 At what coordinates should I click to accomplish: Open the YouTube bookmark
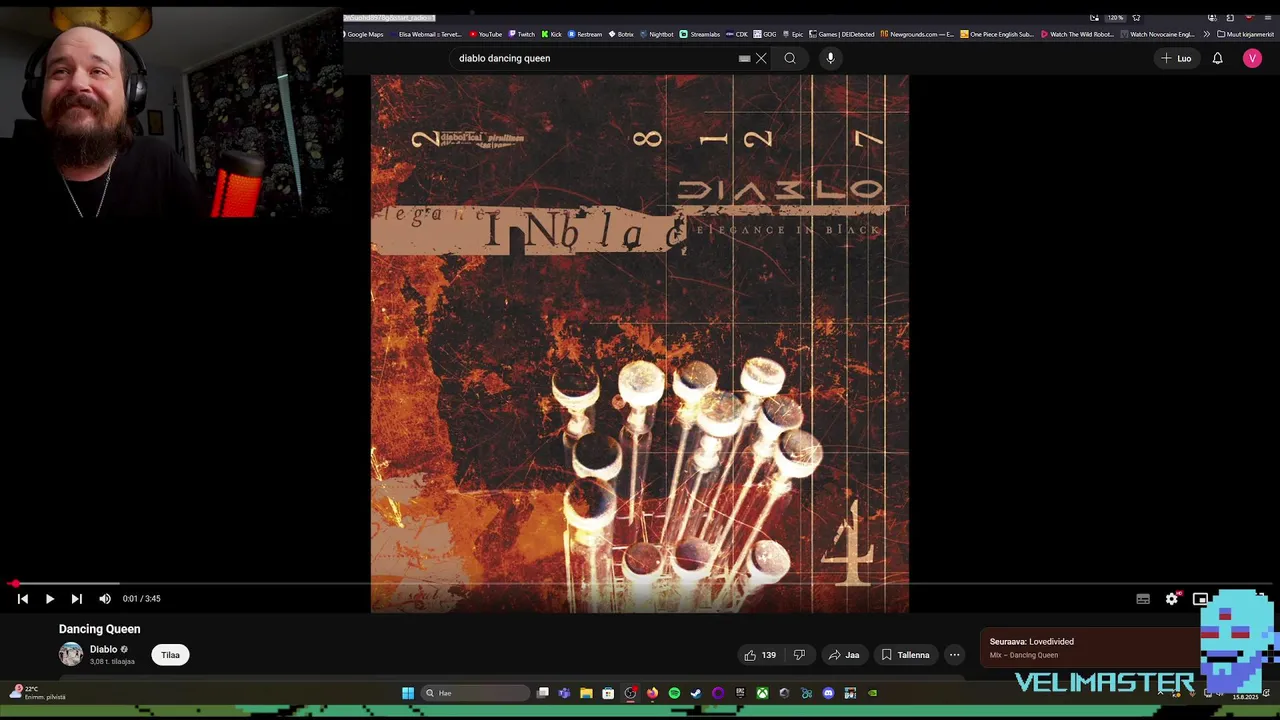coord(486,34)
